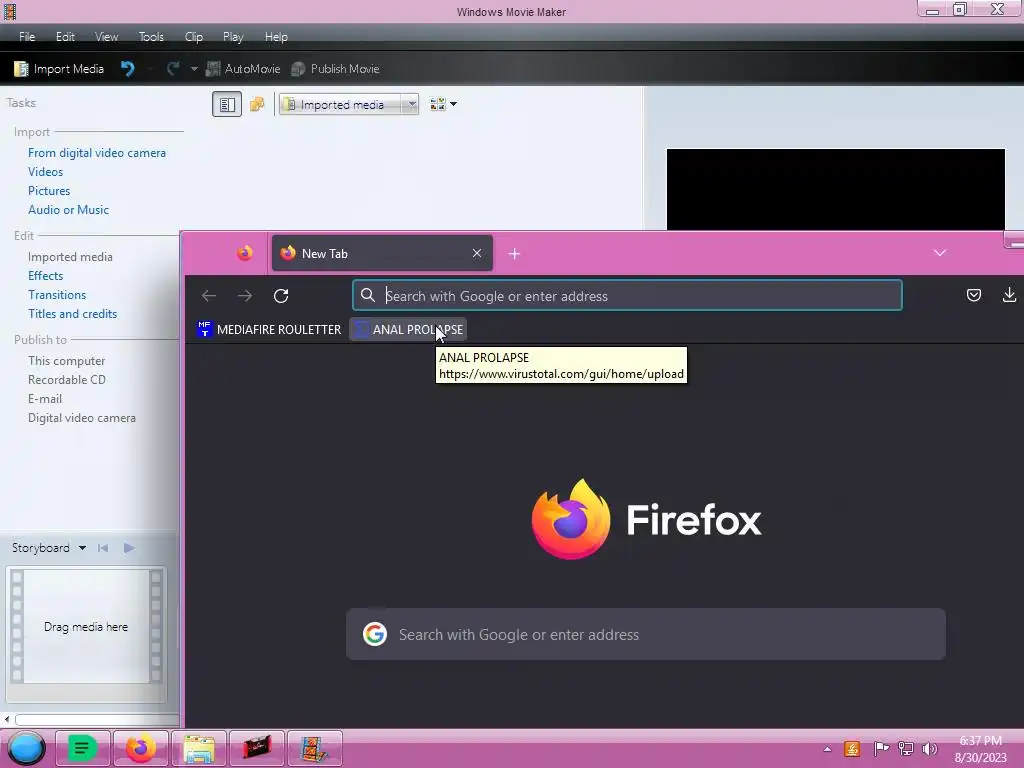Screen dimensions: 1024x768
Task: Click the Google search box on new tab page
Action: pos(645,634)
